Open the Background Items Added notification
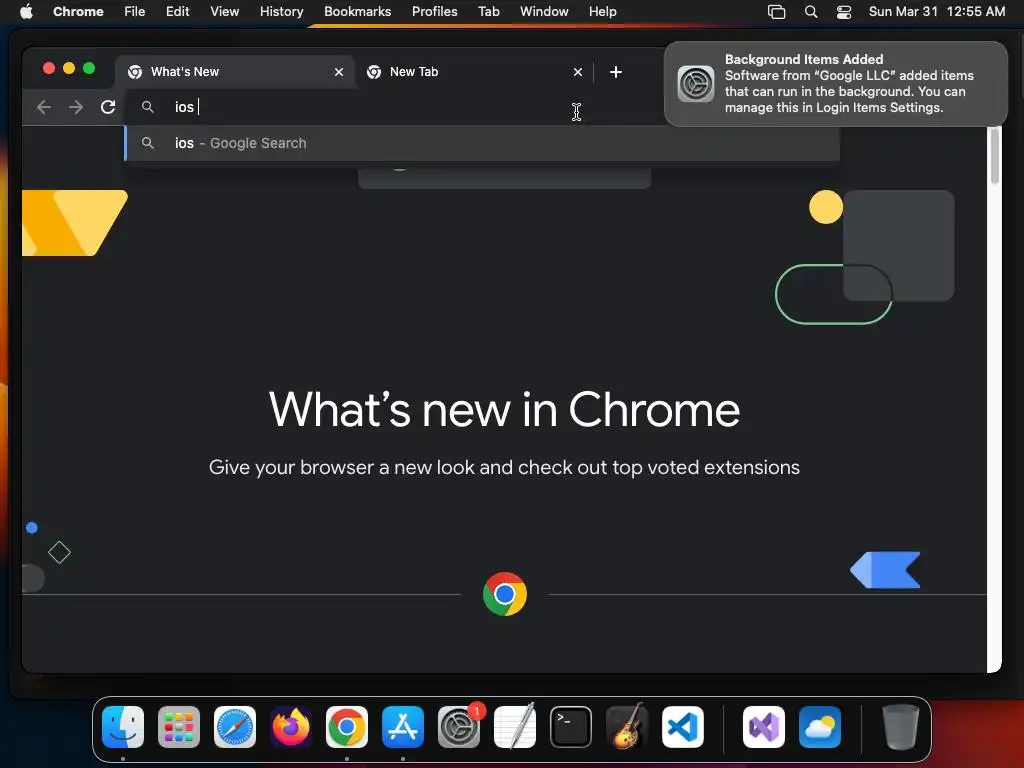The height and width of the screenshot is (768, 1024). click(836, 84)
